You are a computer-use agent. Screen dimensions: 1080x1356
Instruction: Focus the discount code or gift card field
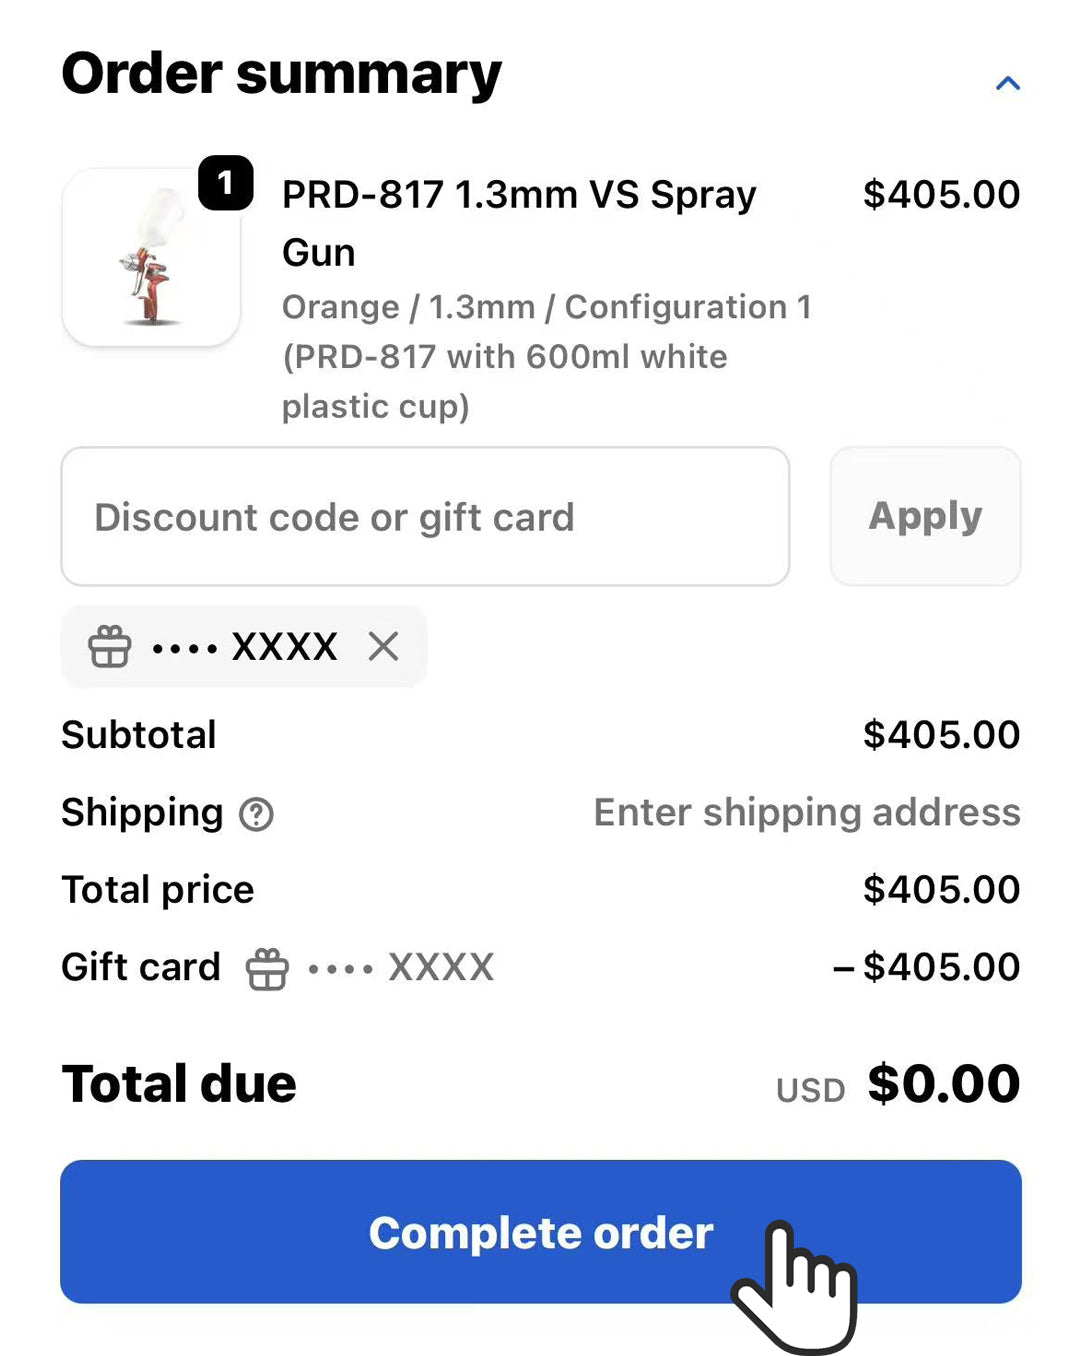tap(425, 516)
